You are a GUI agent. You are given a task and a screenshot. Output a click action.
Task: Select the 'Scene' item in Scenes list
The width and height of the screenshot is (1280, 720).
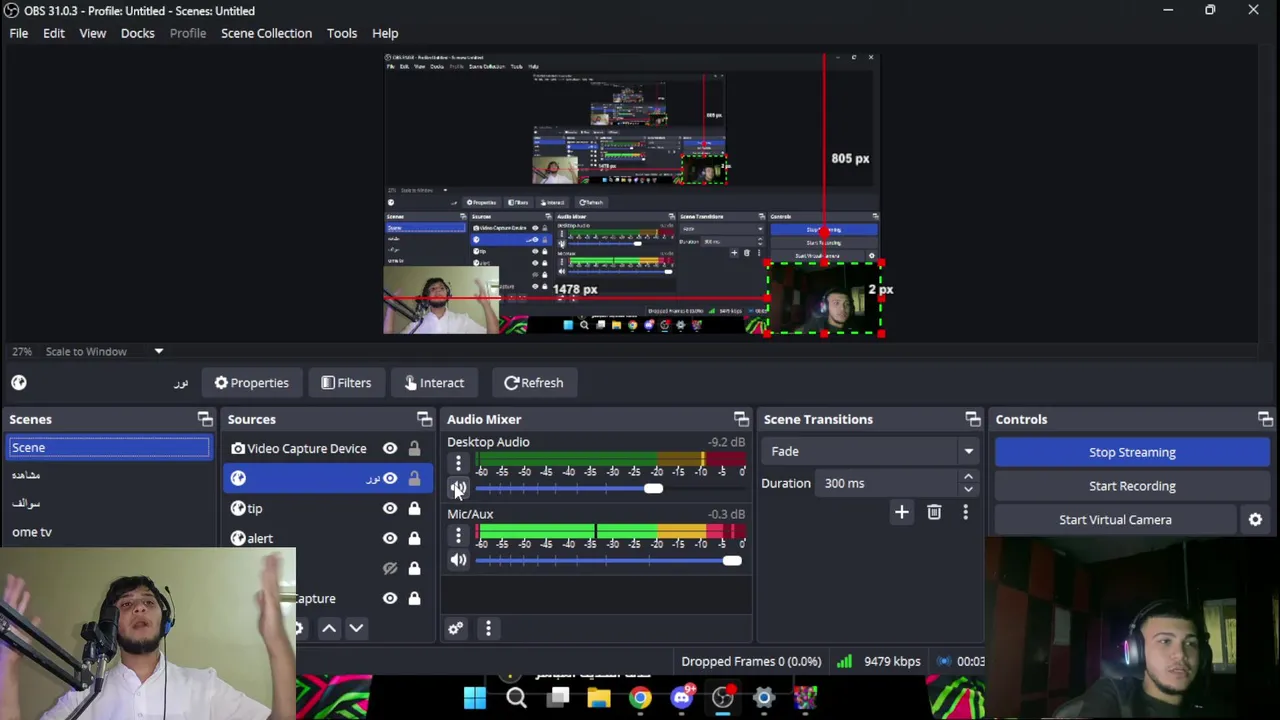[109, 448]
